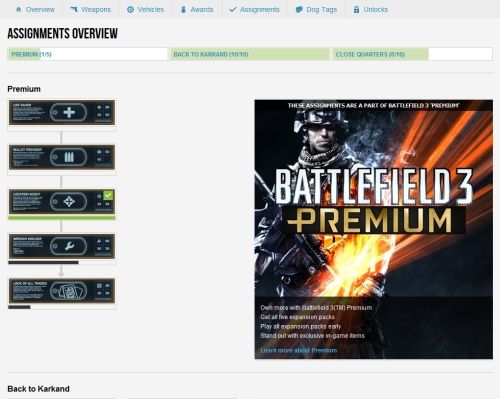Click the Battlefield 3 Premium banner image
This screenshot has width=500, height=399.
point(374,229)
